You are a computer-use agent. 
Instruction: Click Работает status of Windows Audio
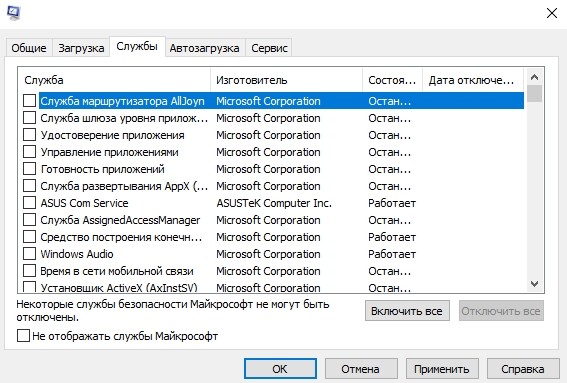click(392, 254)
